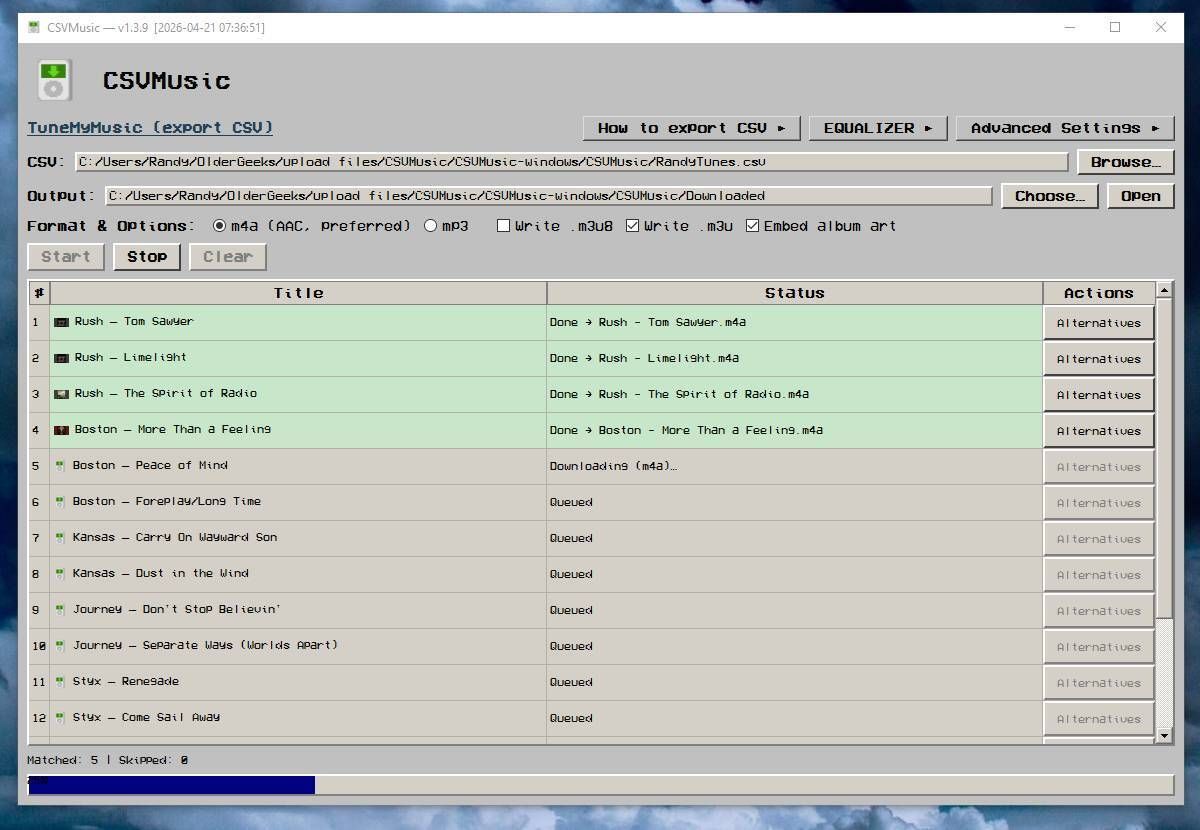Click the album art icon for Boston — More Than a Feeling
The height and width of the screenshot is (830, 1200).
62,430
